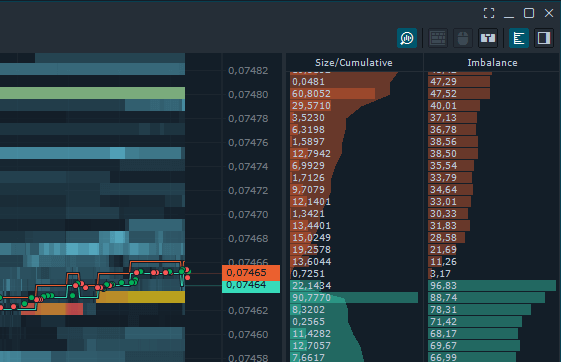The height and width of the screenshot is (362, 561).
Task: Click the 96,83 green imbalance bar
Action: (x=492, y=285)
